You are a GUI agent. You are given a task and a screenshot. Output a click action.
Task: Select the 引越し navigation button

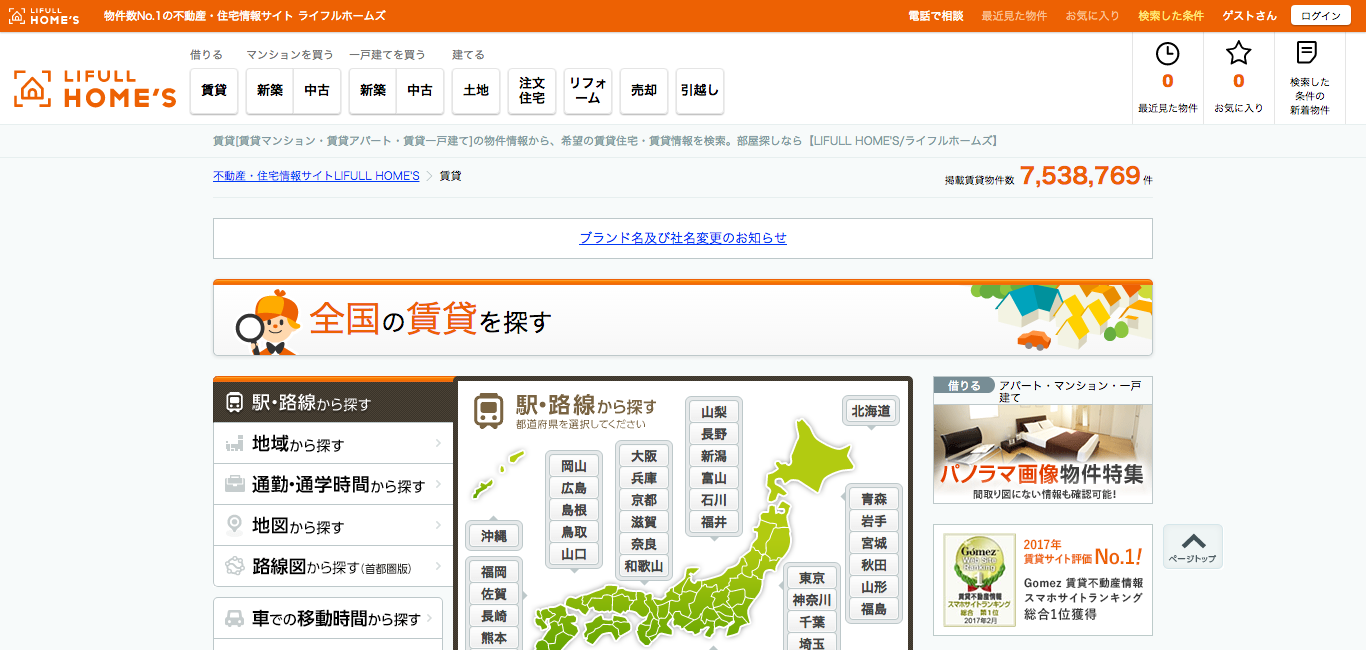point(700,90)
